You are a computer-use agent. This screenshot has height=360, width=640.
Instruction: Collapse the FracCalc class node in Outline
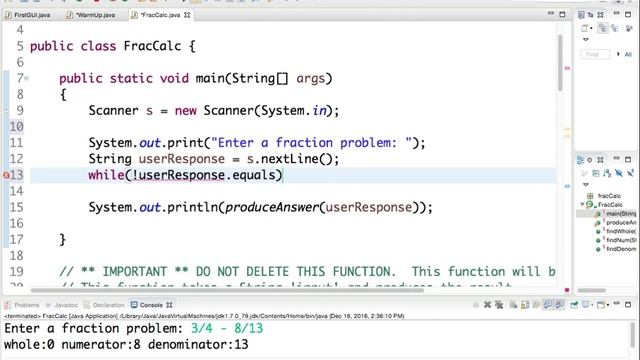[582, 204]
